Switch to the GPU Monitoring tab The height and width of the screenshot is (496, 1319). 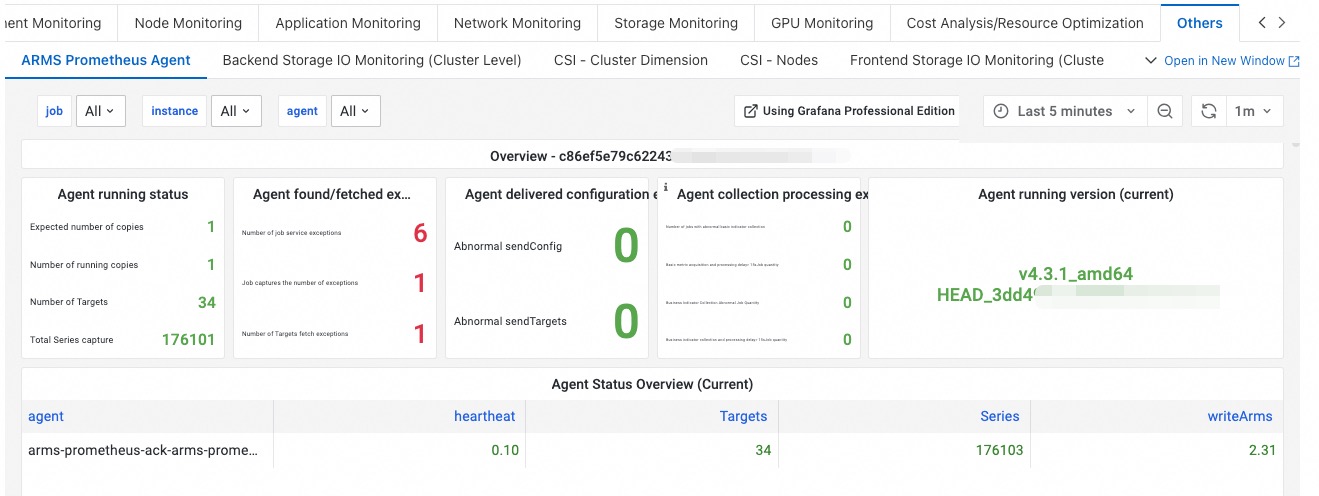822,23
